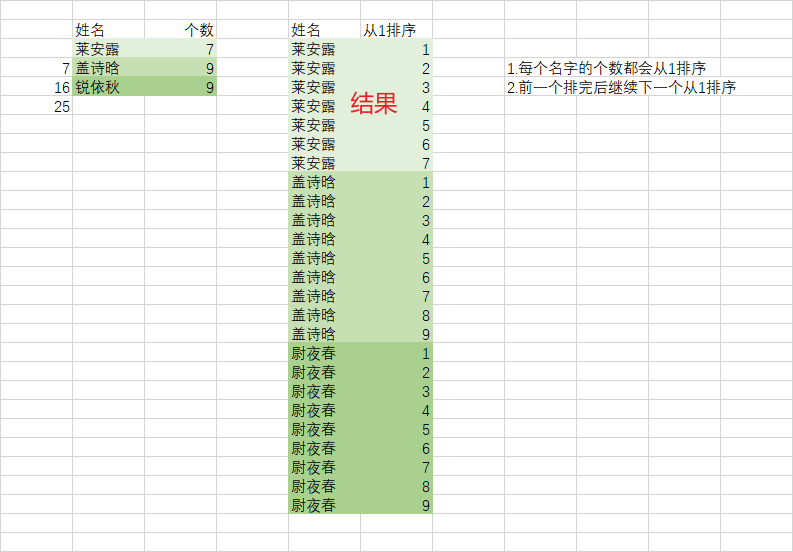Select 尉夜春 with sort number 4
Screen dimensions: 793x552
coord(324,409)
